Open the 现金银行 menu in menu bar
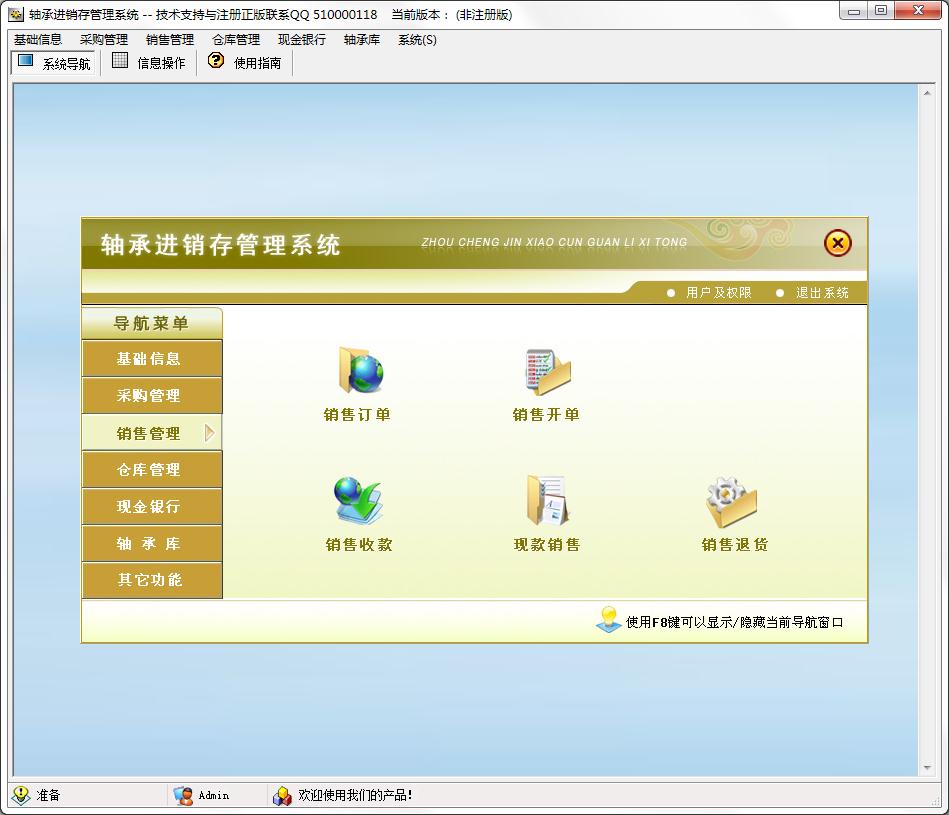Viewport: 949px width, 815px height. point(302,40)
